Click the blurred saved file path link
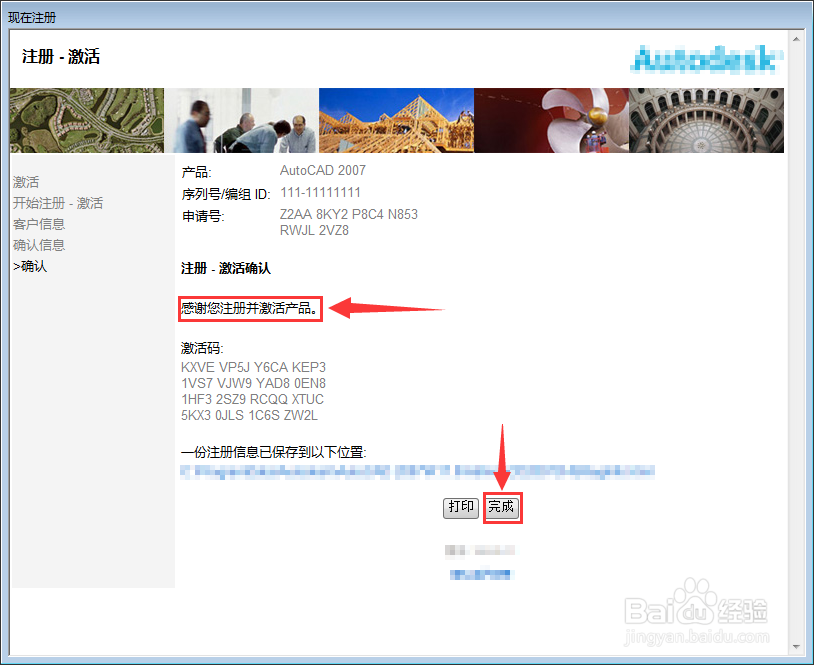Screen dimensions: 814x665 [x=417, y=471]
